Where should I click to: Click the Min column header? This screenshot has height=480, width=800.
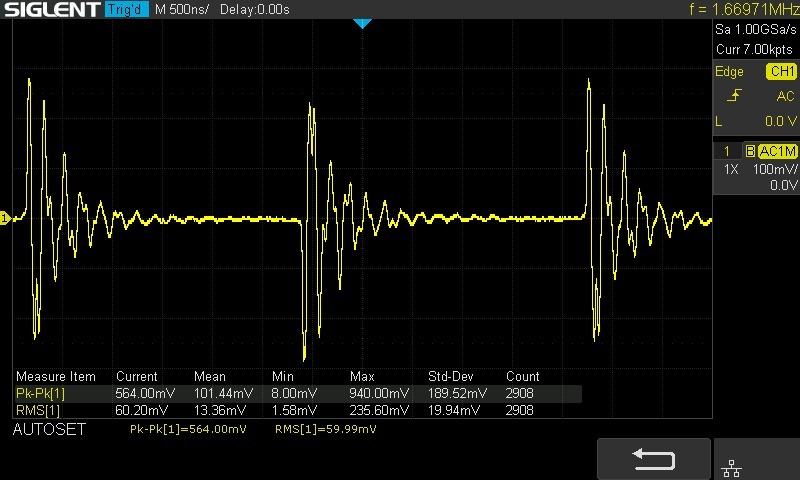point(282,376)
